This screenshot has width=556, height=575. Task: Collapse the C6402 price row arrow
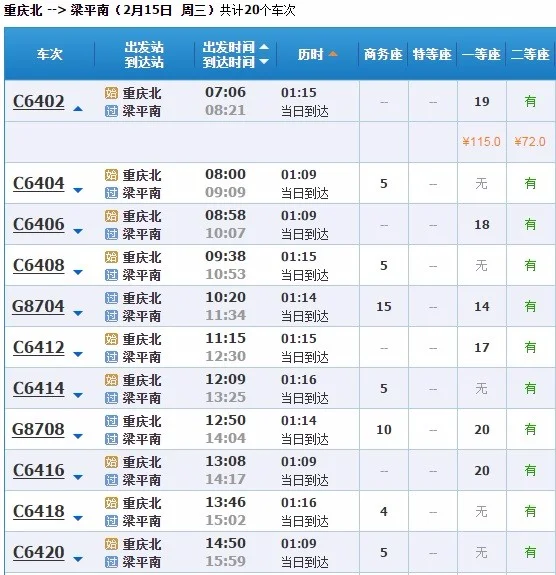(x=78, y=109)
